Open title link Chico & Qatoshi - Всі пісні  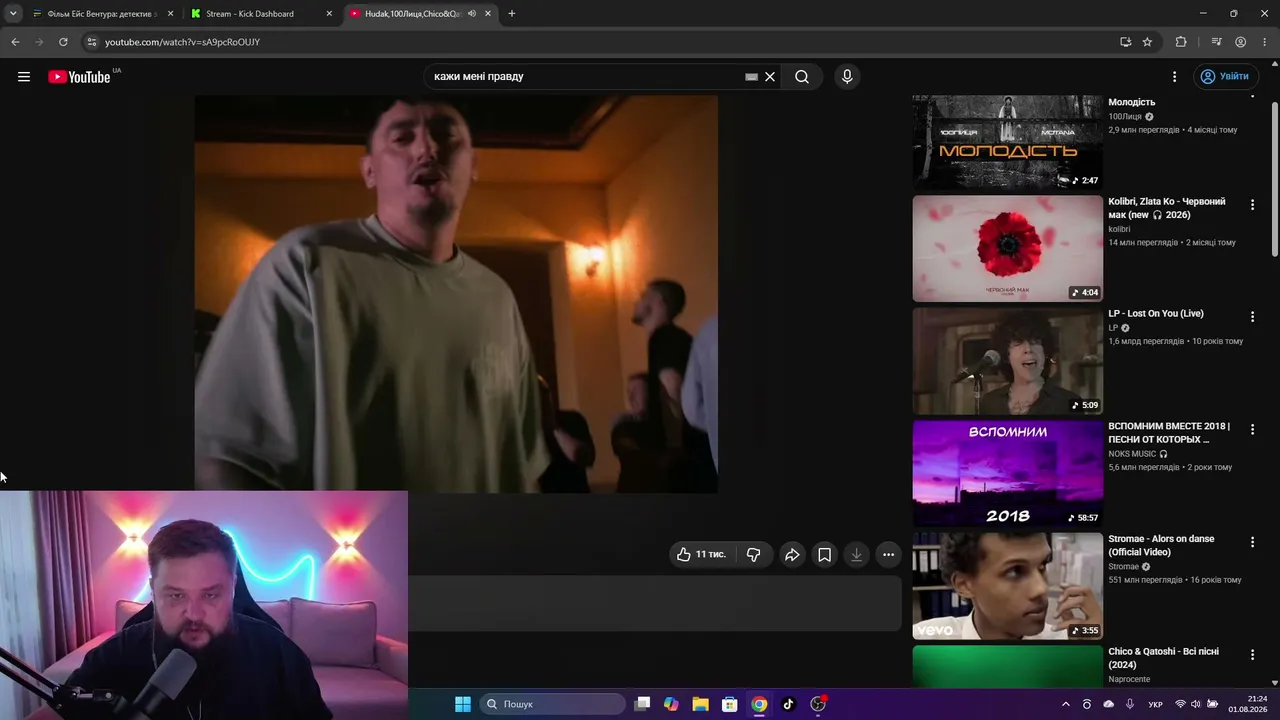(x=1163, y=658)
